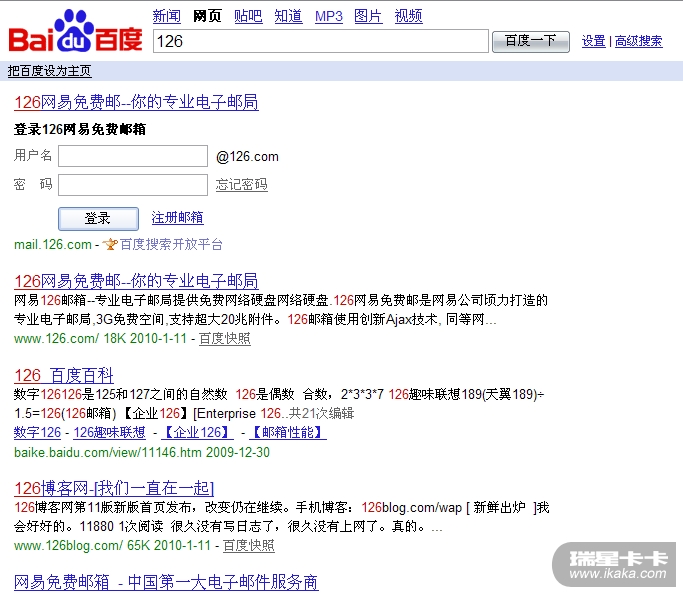
Task: Open 百度快照 for www.126blog.com result
Action: (x=249, y=546)
